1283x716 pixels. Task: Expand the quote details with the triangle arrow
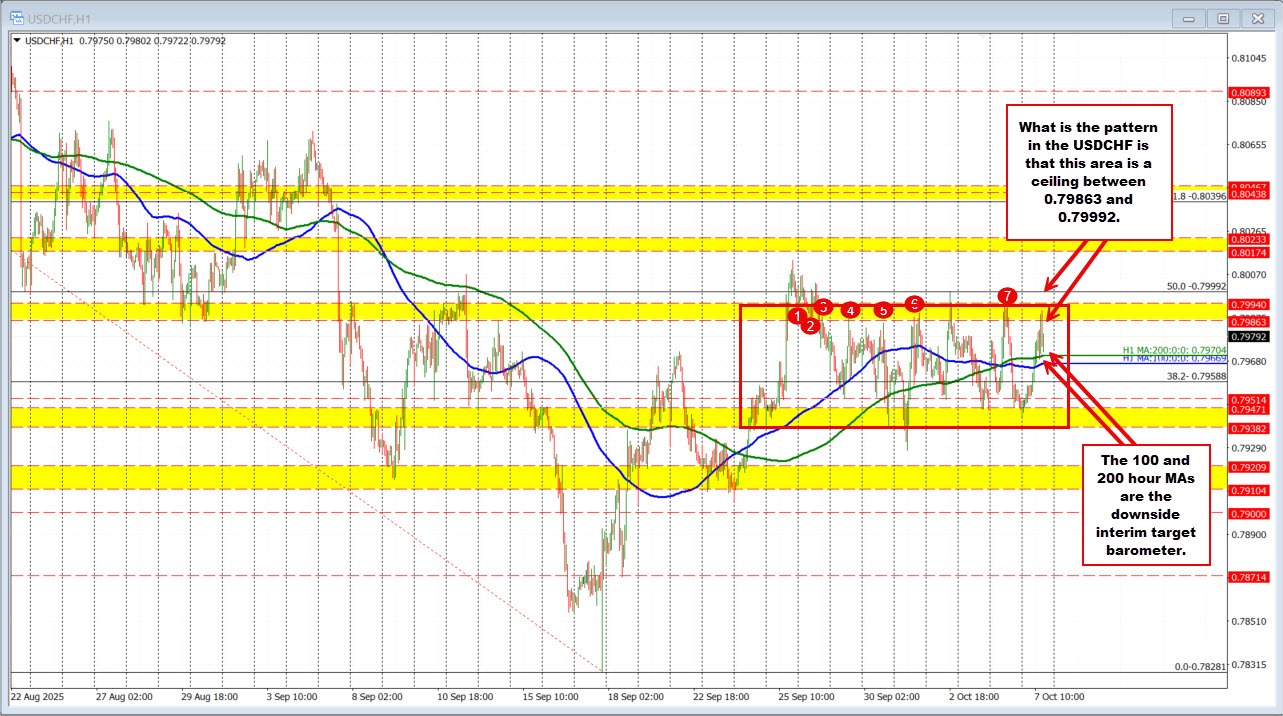(x=18, y=41)
